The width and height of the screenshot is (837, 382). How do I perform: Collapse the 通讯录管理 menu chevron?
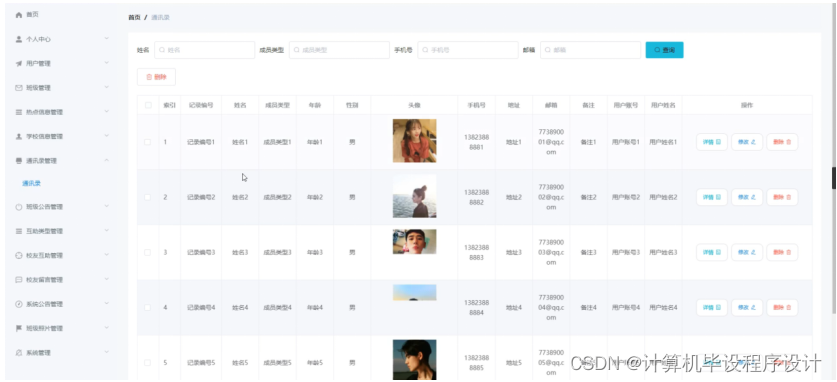(107, 161)
